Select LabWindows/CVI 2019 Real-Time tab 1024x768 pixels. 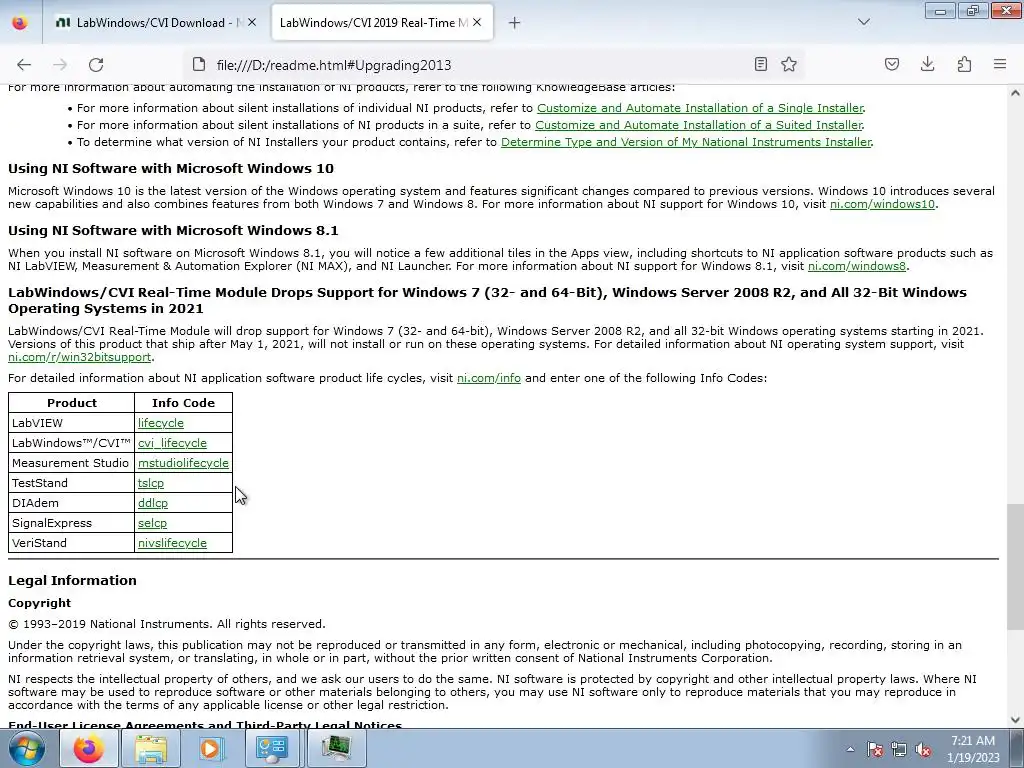pos(382,22)
